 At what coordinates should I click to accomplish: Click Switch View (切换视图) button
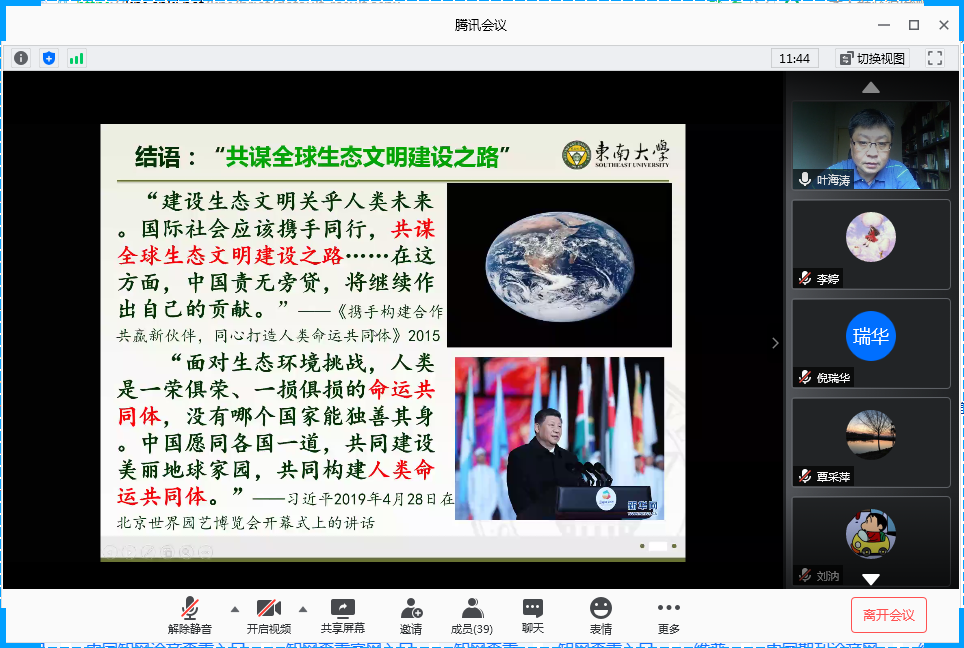tap(872, 58)
